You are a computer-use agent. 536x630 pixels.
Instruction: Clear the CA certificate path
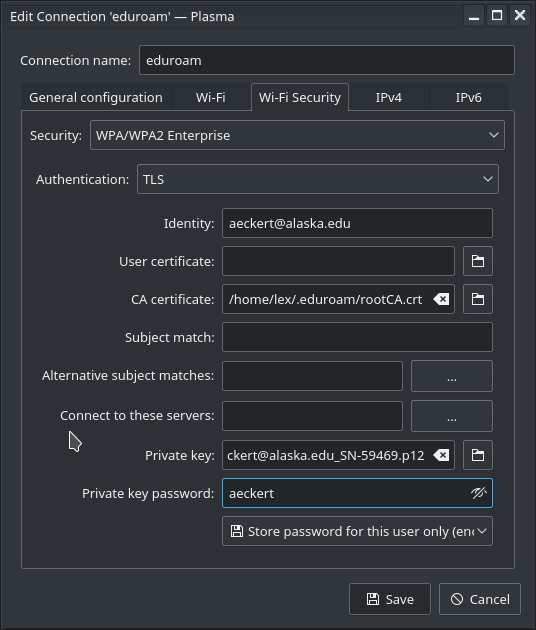point(441,299)
